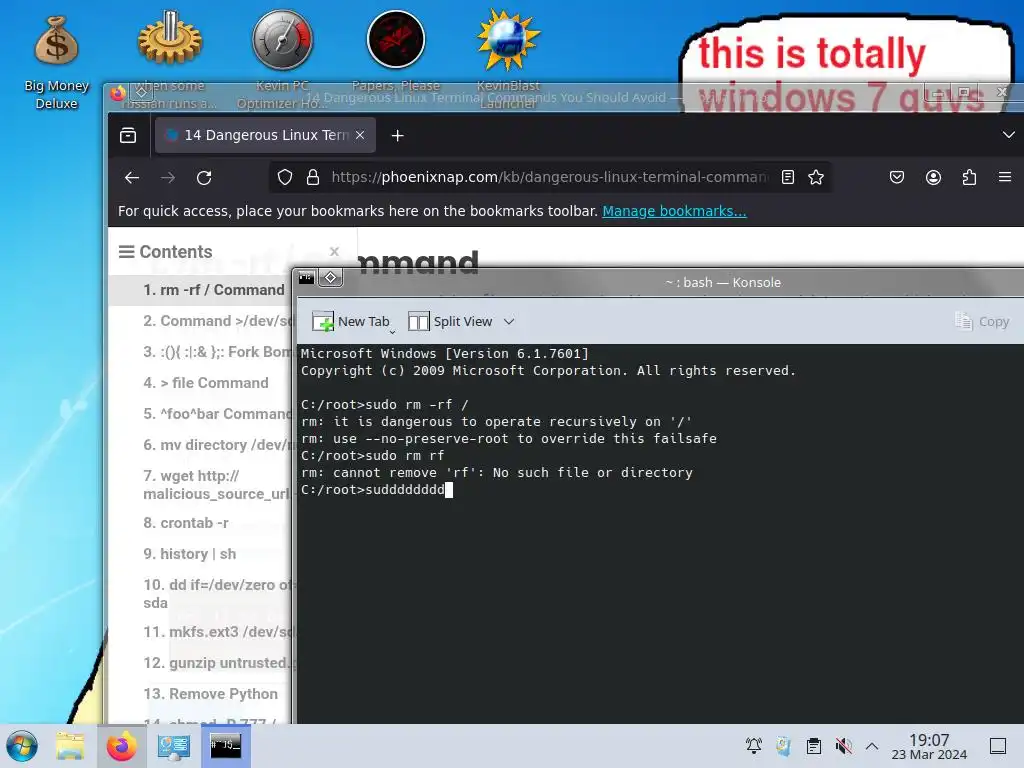
Task: Reload the phoenixnap page
Action: [x=204, y=178]
